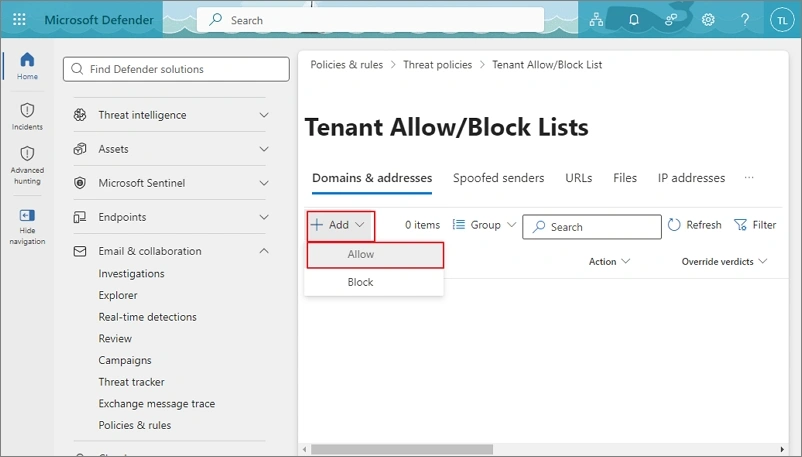This screenshot has width=802, height=457.
Task: Choose Block from the Add menu
Action: click(x=375, y=282)
